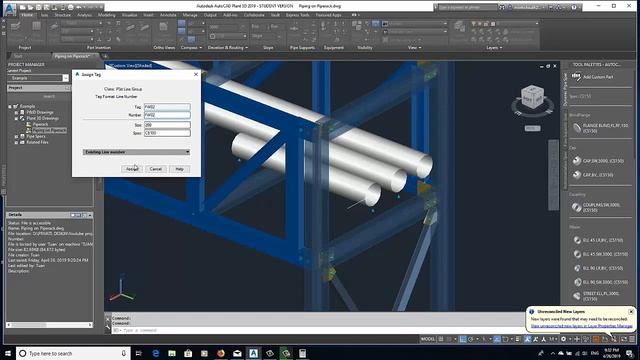Select Add Custom Part tool in Tool Palettes
Image resolution: width=640 pixels, height=360 pixels.
(593, 77)
